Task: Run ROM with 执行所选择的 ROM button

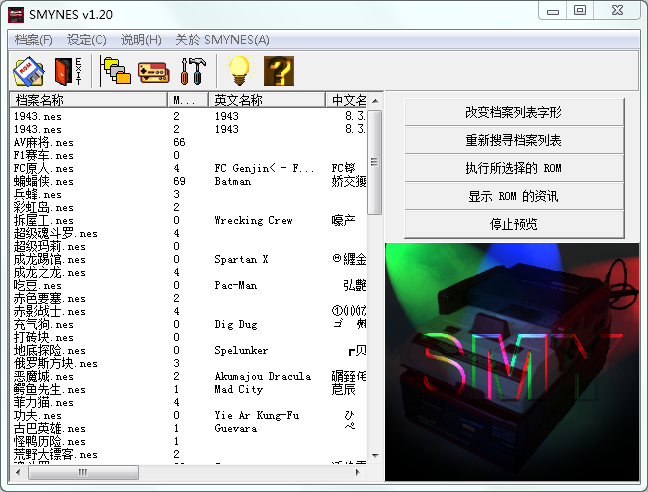Action: [x=513, y=168]
